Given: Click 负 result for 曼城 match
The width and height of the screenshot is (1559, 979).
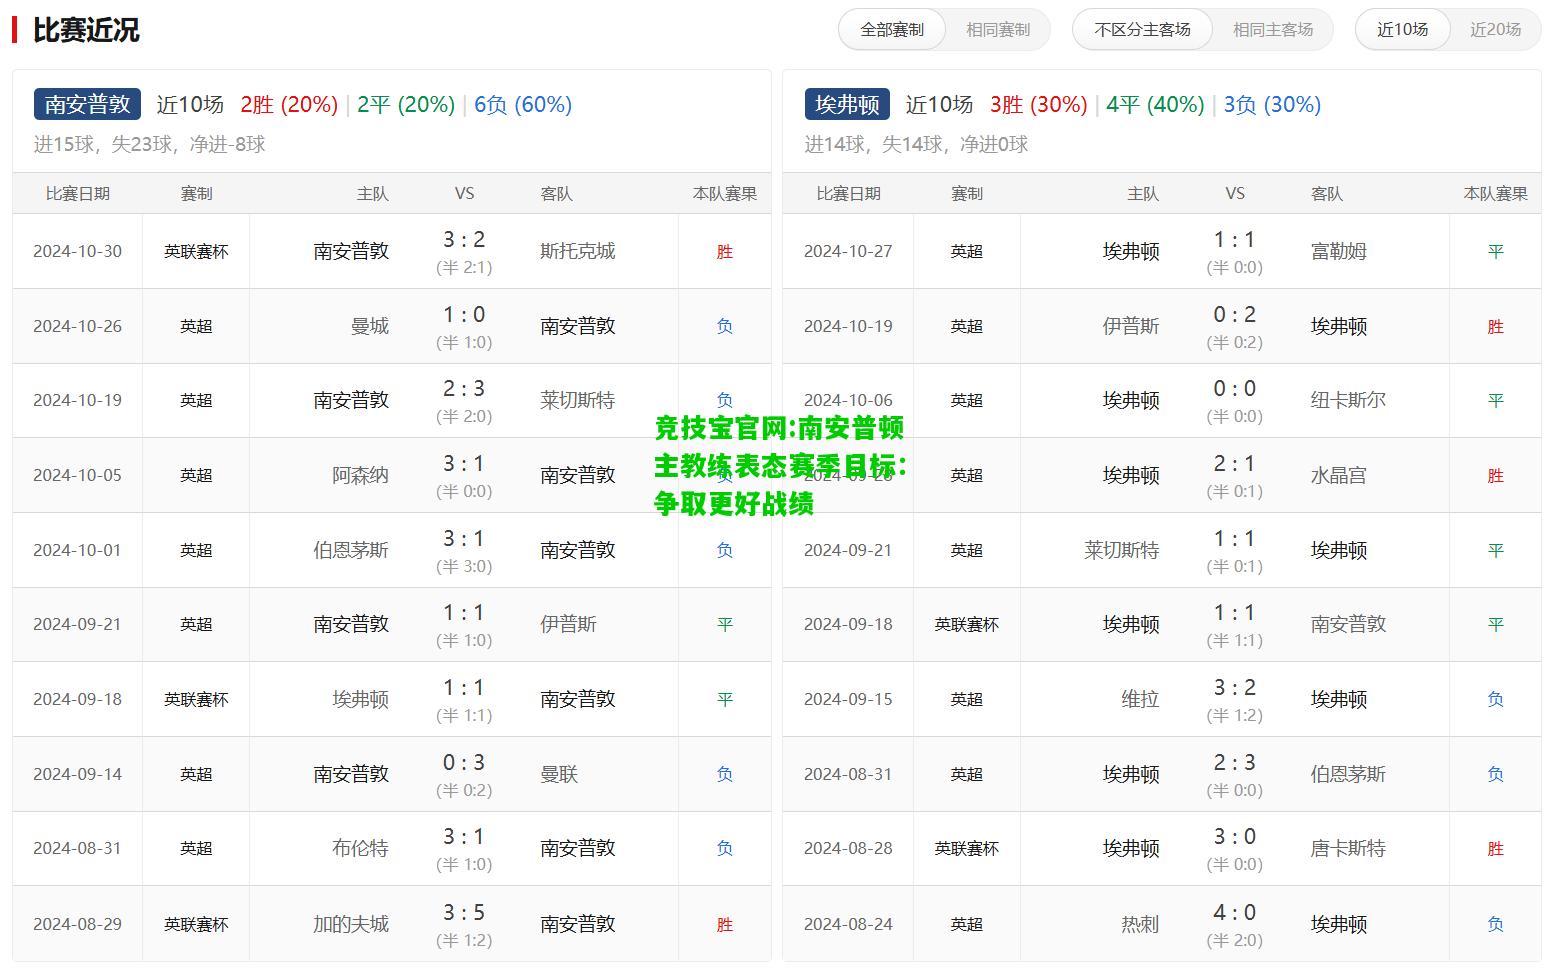Looking at the screenshot, I should pos(725,326).
